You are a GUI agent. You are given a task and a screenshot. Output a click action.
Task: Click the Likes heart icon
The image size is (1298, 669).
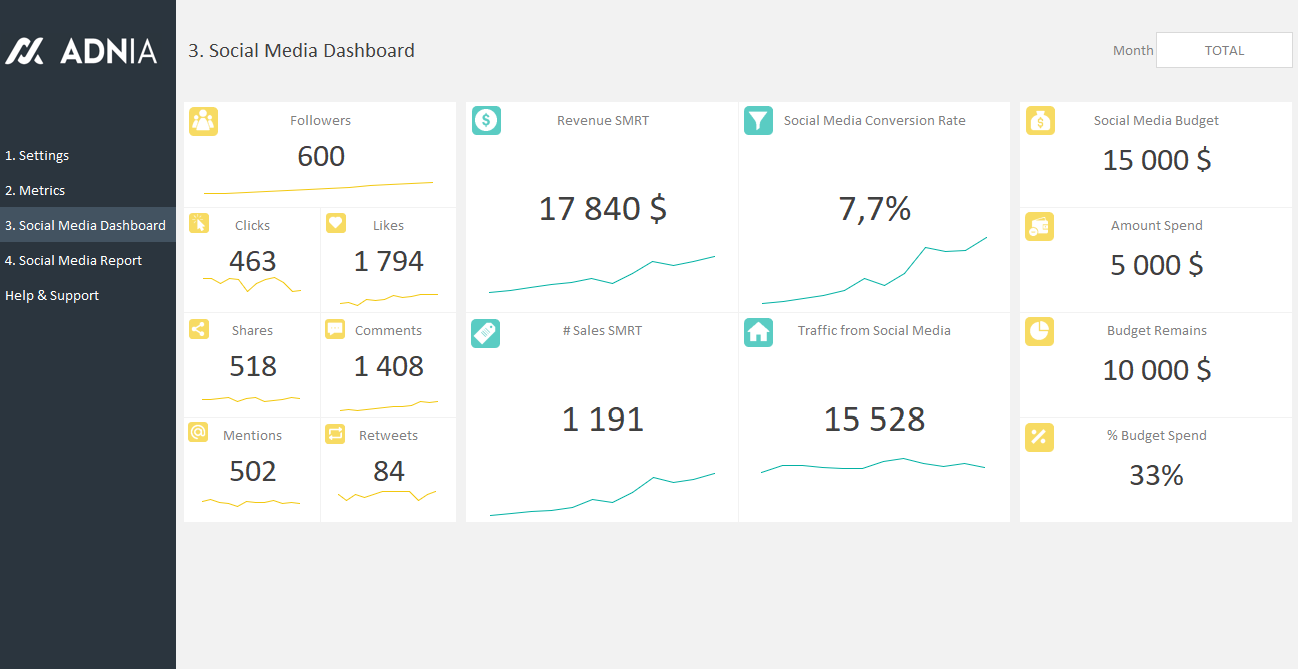coord(336,223)
